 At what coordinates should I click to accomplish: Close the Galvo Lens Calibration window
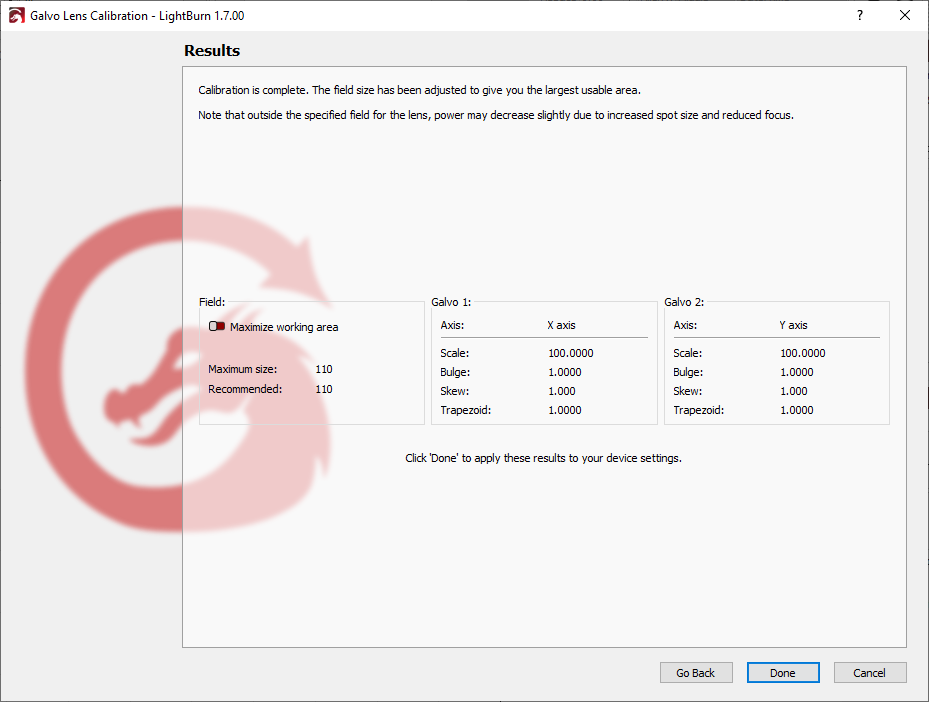click(x=905, y=16)
